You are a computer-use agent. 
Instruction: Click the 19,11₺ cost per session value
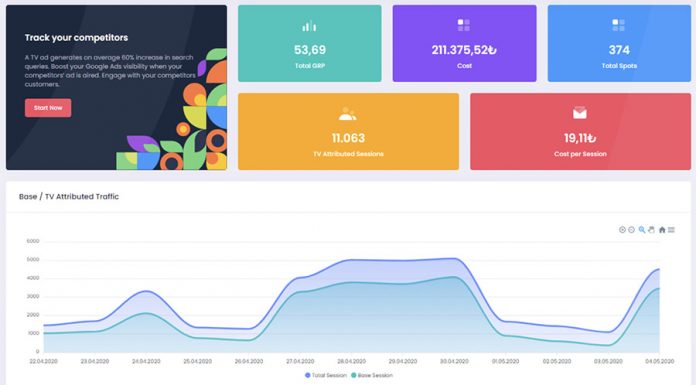[x=580, y=138]
